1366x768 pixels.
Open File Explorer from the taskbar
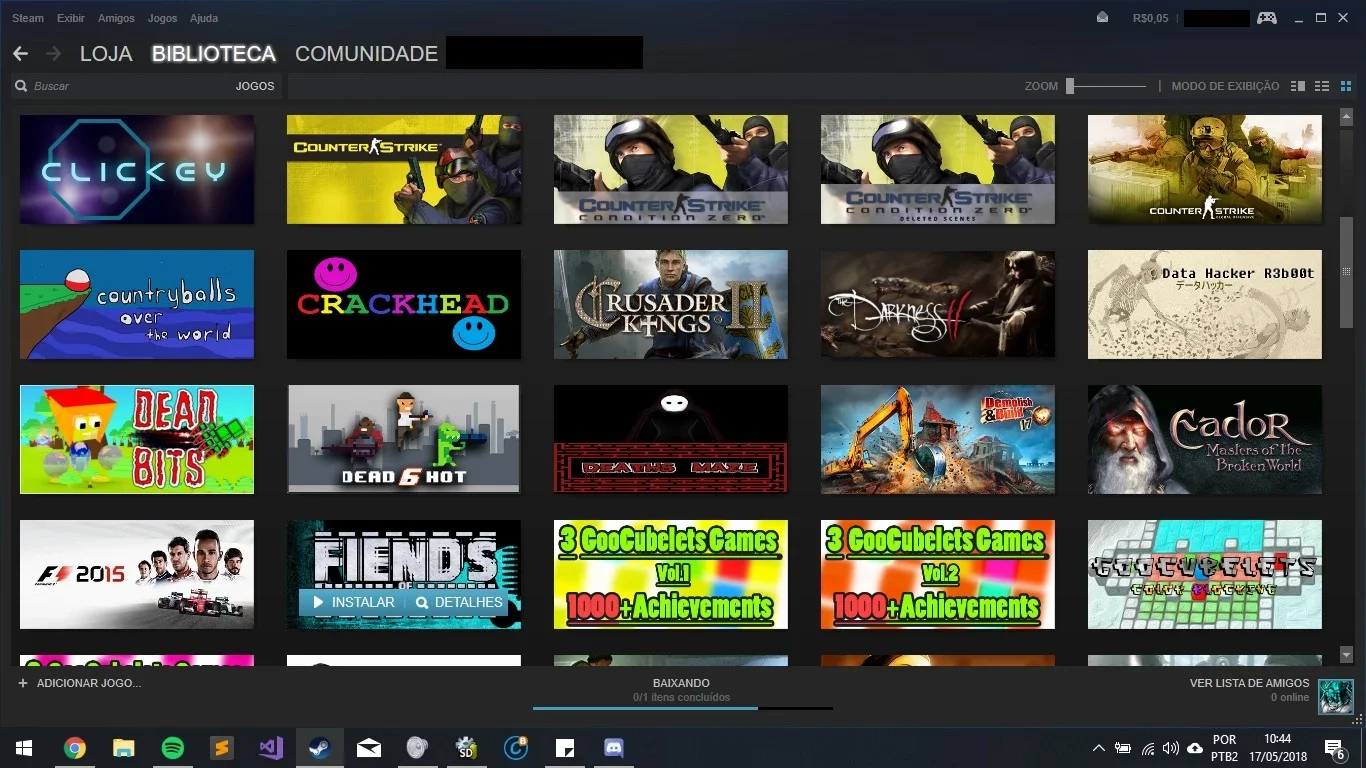123,748
